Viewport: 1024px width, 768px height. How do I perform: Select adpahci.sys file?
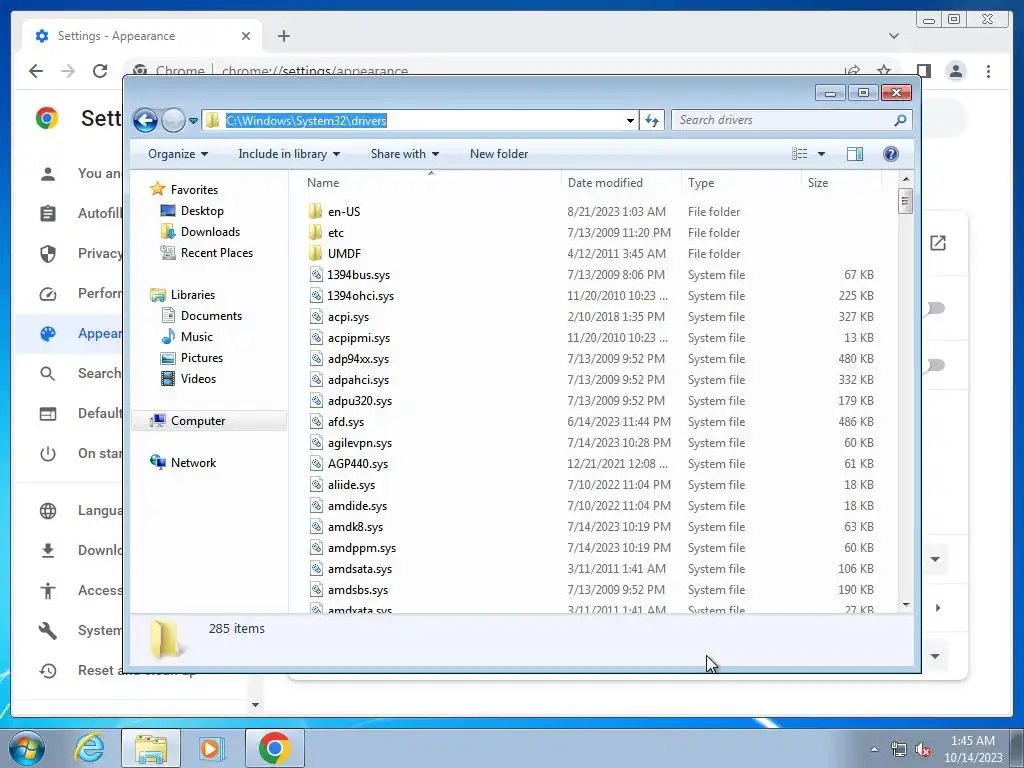coord(358,380)
